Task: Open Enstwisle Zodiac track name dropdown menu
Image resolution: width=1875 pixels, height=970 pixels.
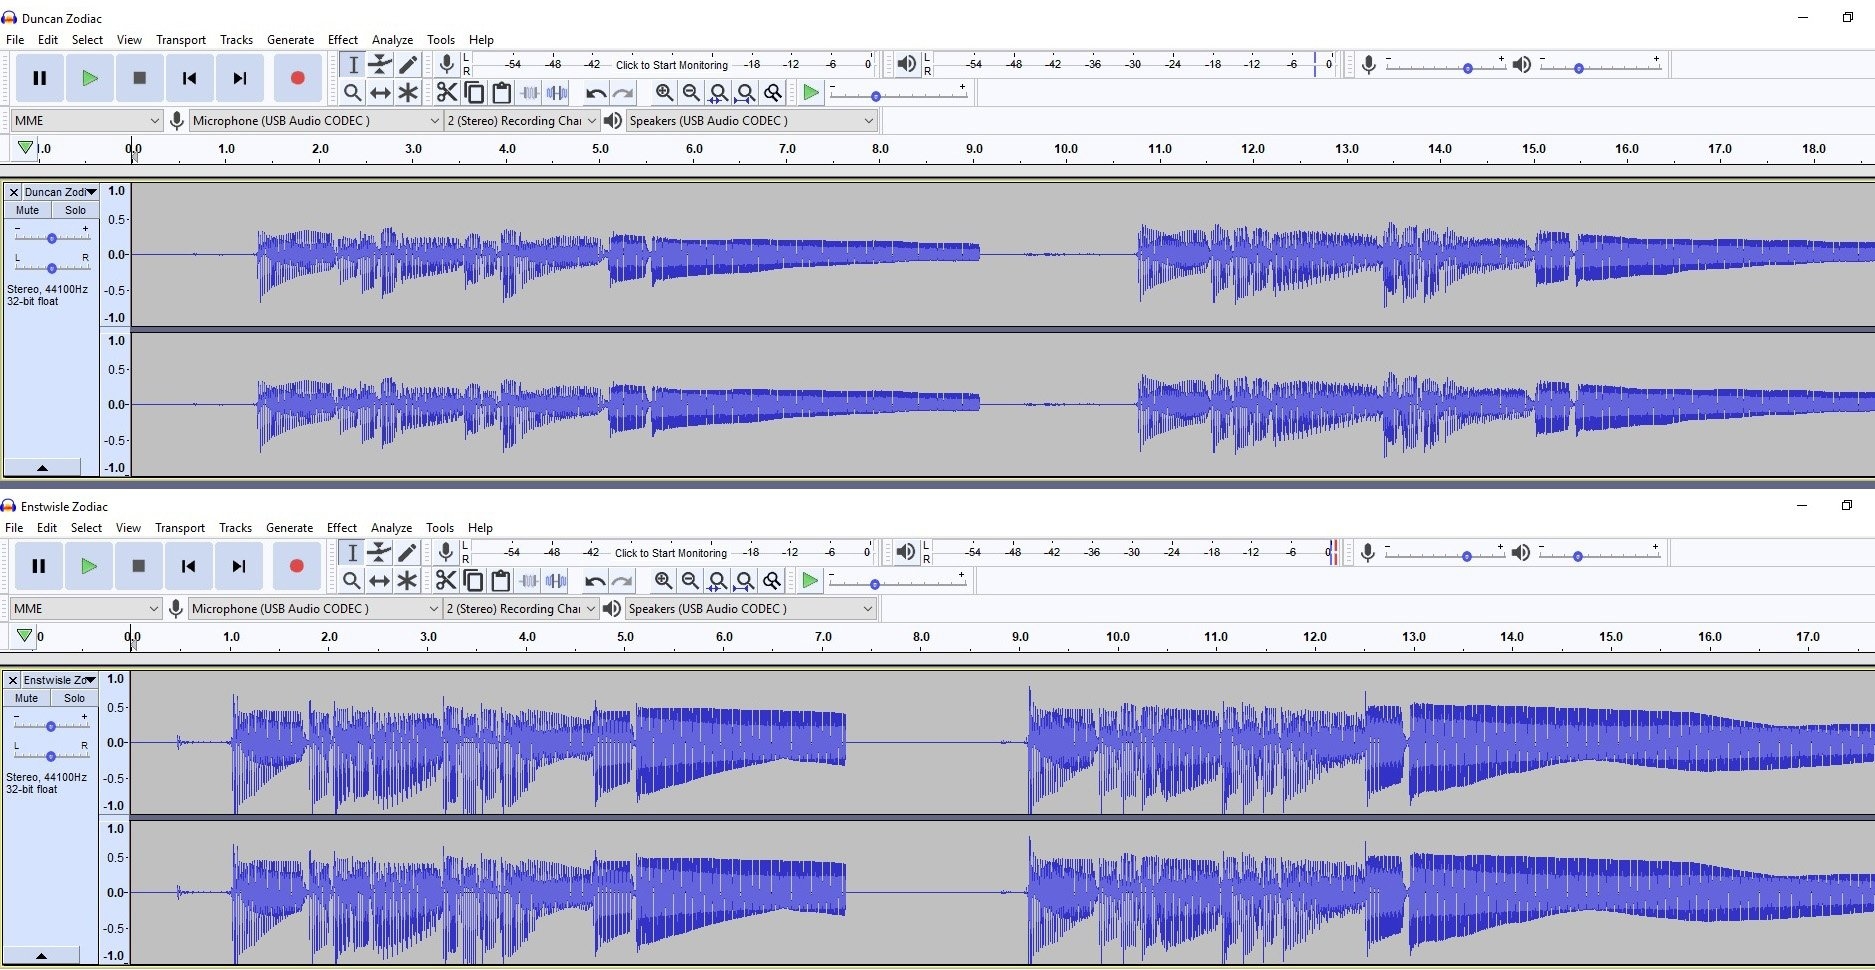Action: [59, 680]
